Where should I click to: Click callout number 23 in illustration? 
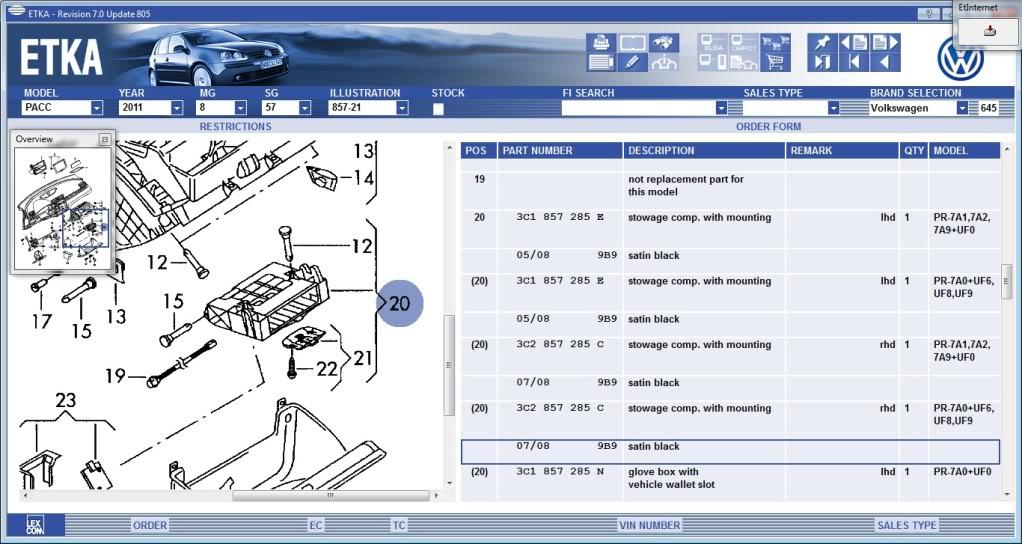(65, 399)
